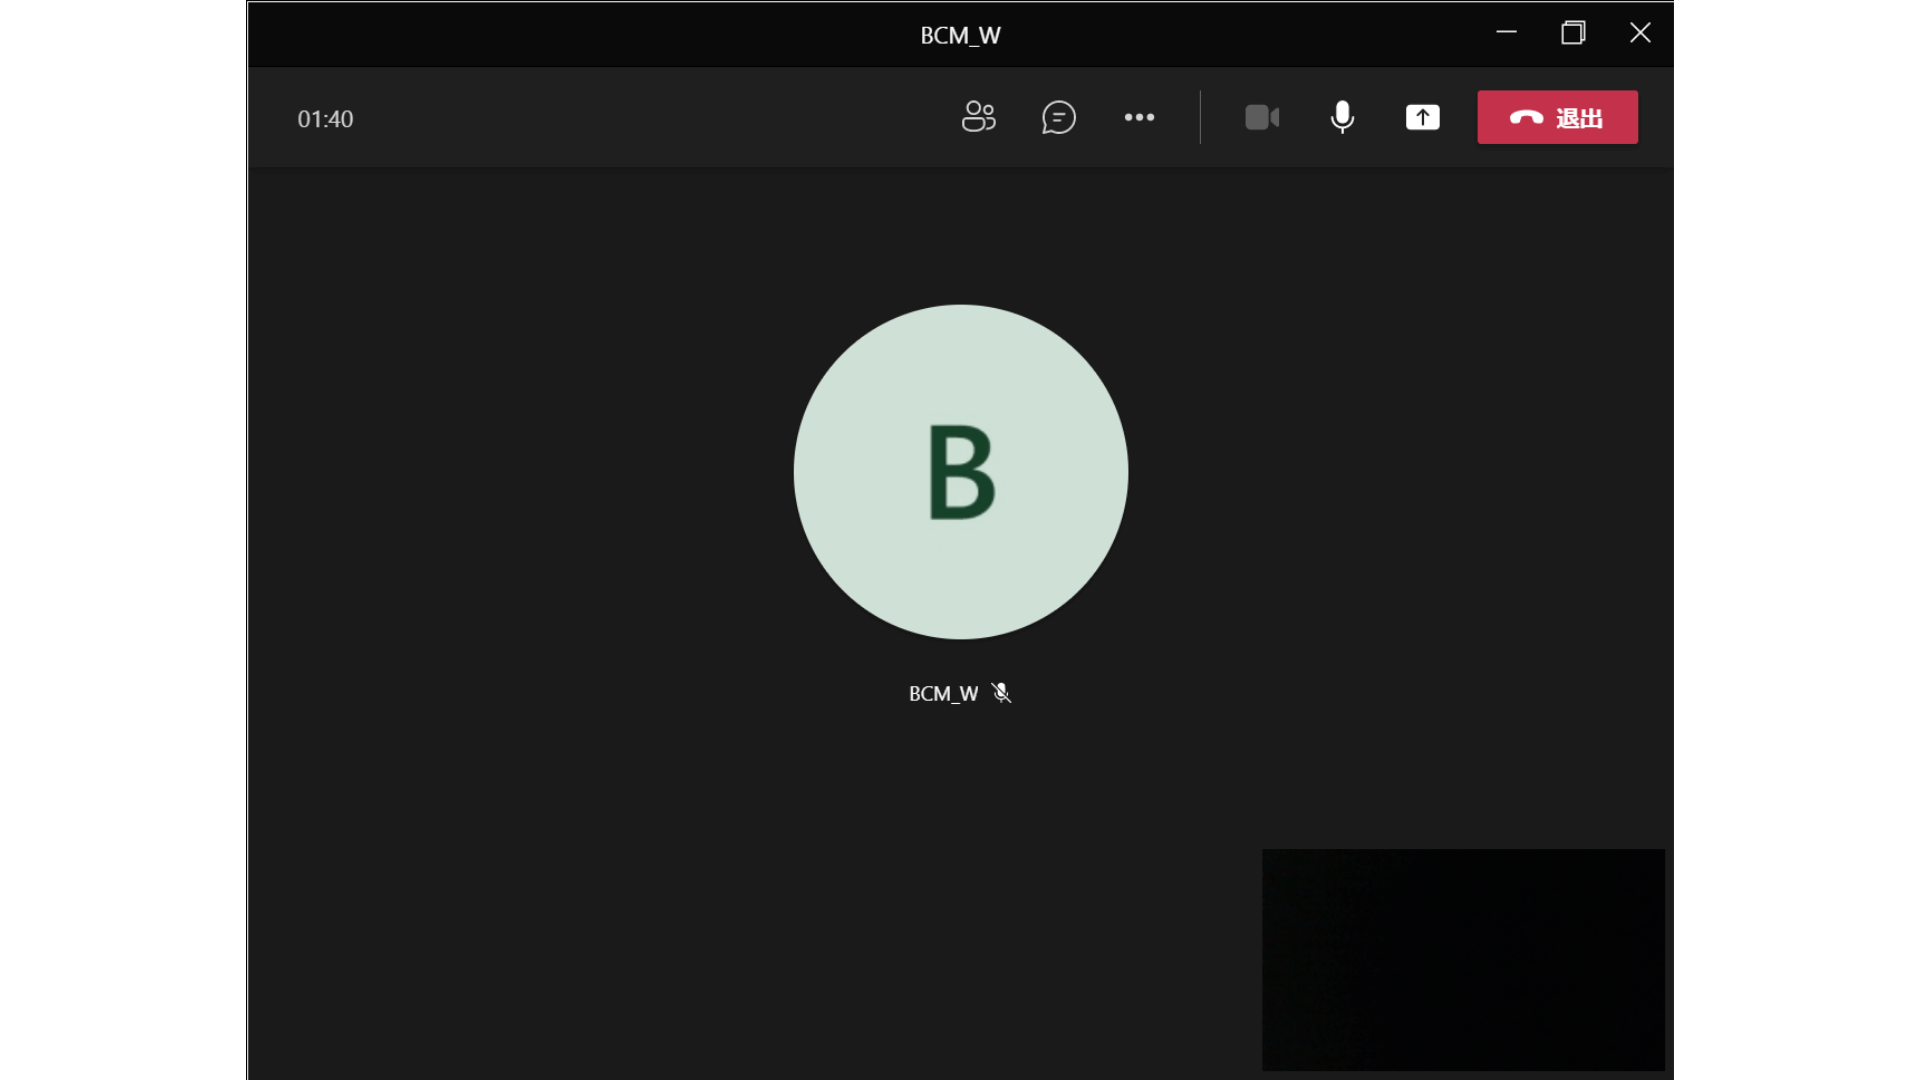The height and width of the screenshot is (1080, 1920).
Task: Restore down the meeting window
Action: [1573, 33]
